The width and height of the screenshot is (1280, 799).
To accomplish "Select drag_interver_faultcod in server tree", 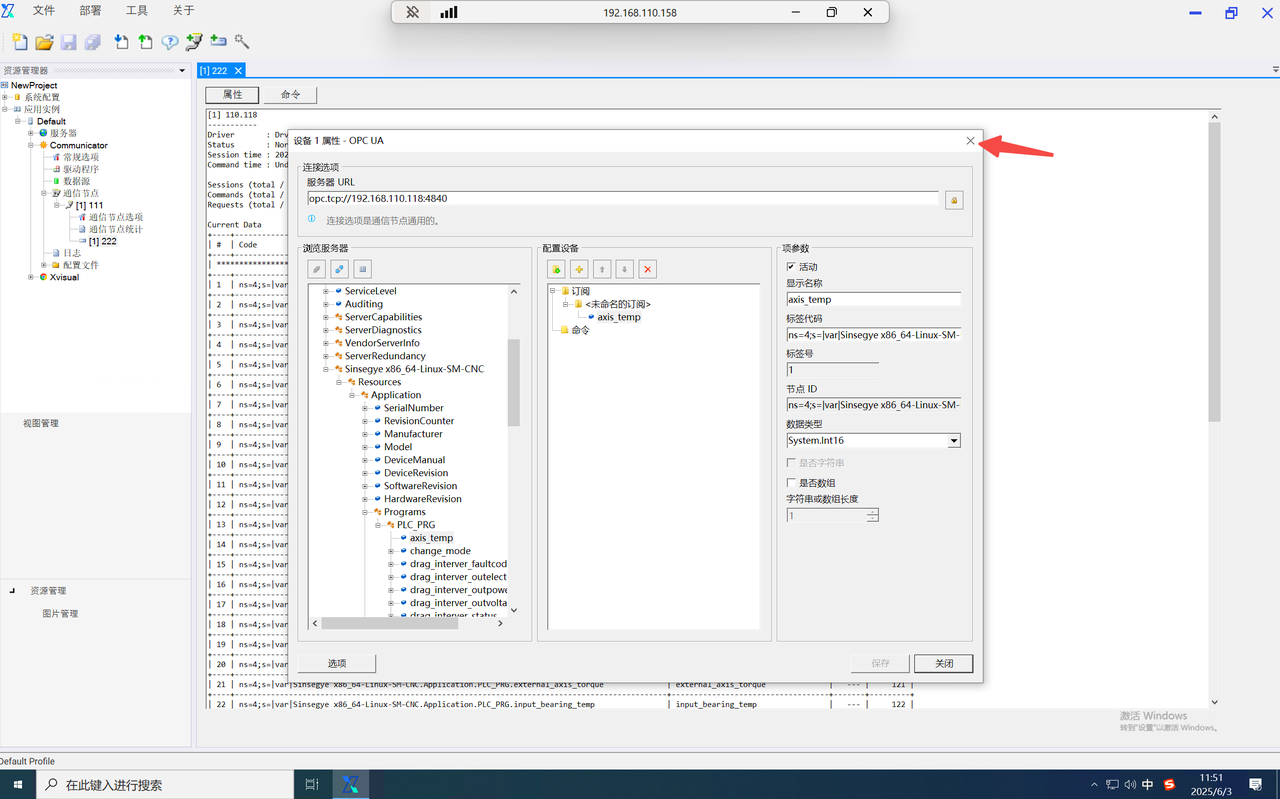I will (x=458, y=564).
